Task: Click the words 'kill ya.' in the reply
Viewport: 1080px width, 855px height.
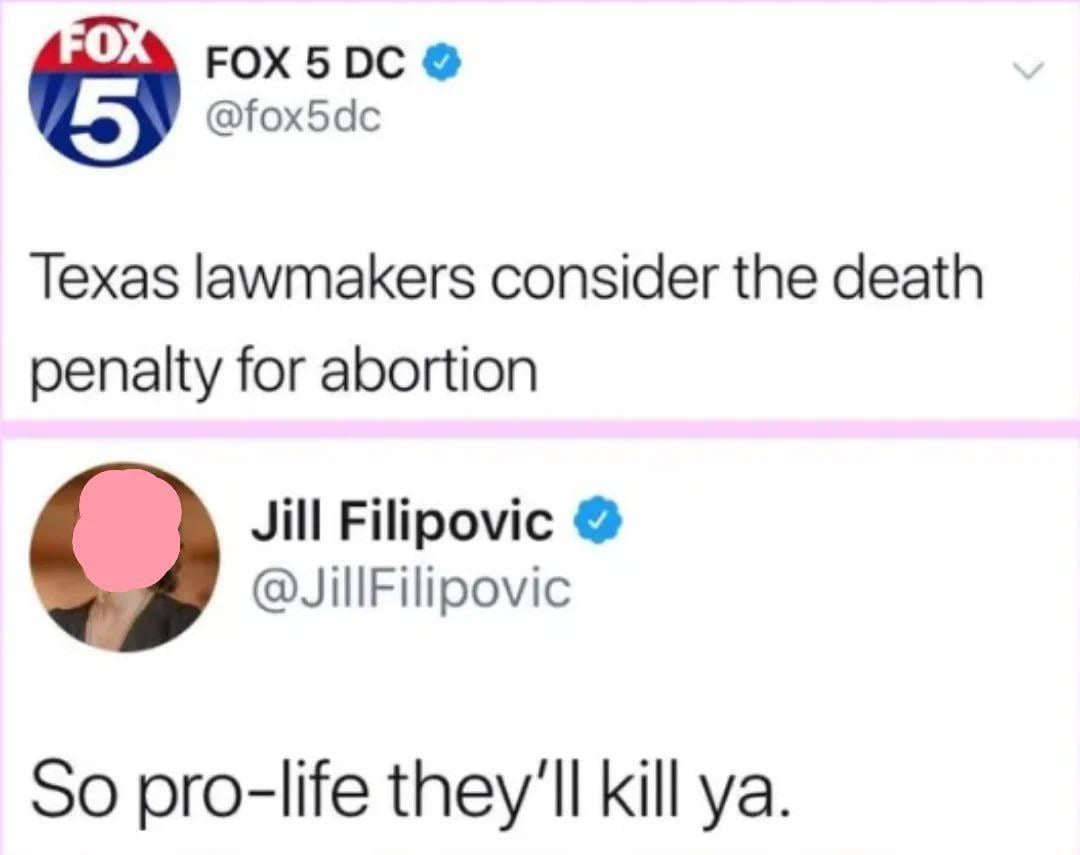Action: 697,792
